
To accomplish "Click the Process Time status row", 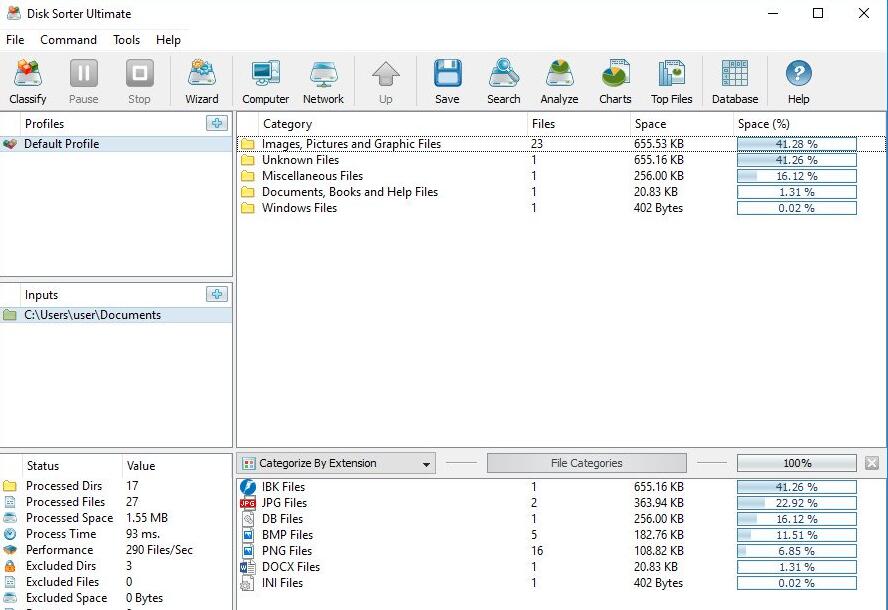I will 116,534.
